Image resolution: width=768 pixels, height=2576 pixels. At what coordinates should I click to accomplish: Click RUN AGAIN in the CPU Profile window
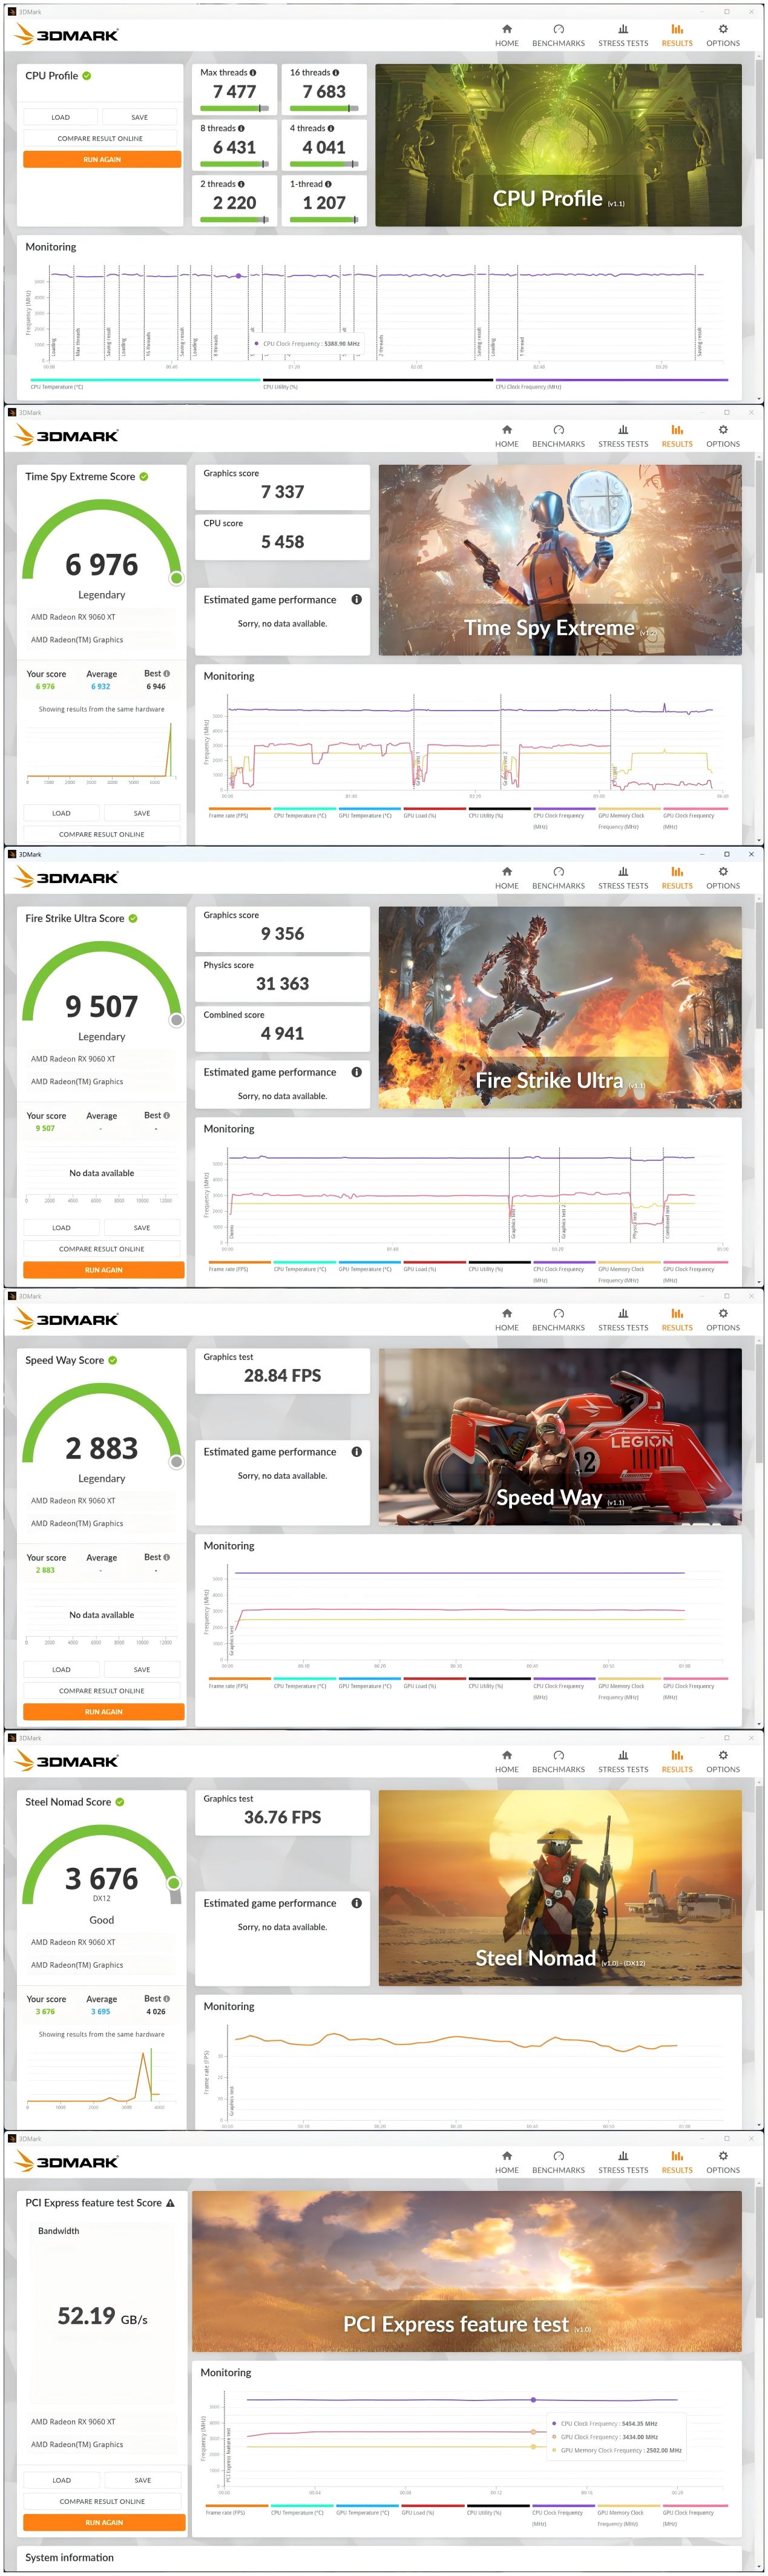tap(102, 159)
